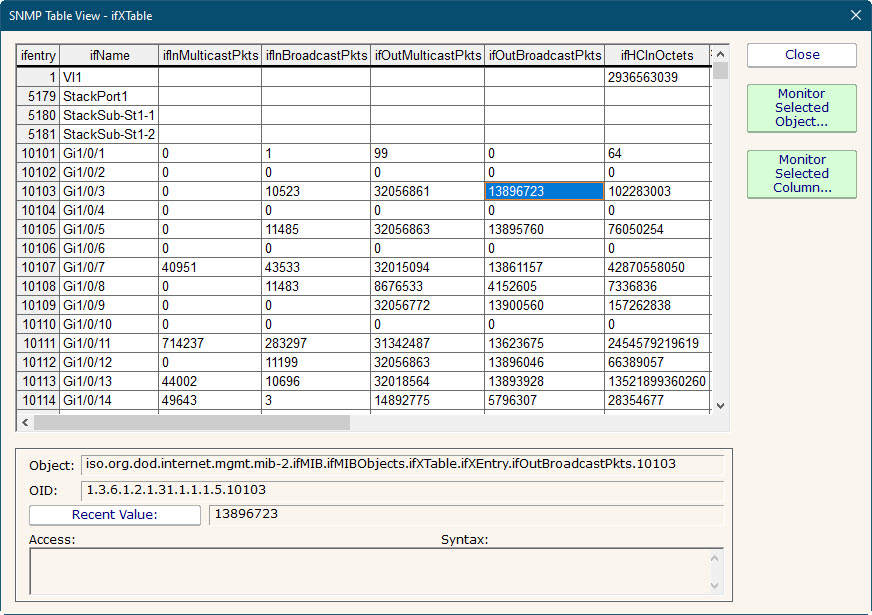The height and width of the screenshot is (615, 872).
Task: Click the Object path text field
Action: pos(402,464)
